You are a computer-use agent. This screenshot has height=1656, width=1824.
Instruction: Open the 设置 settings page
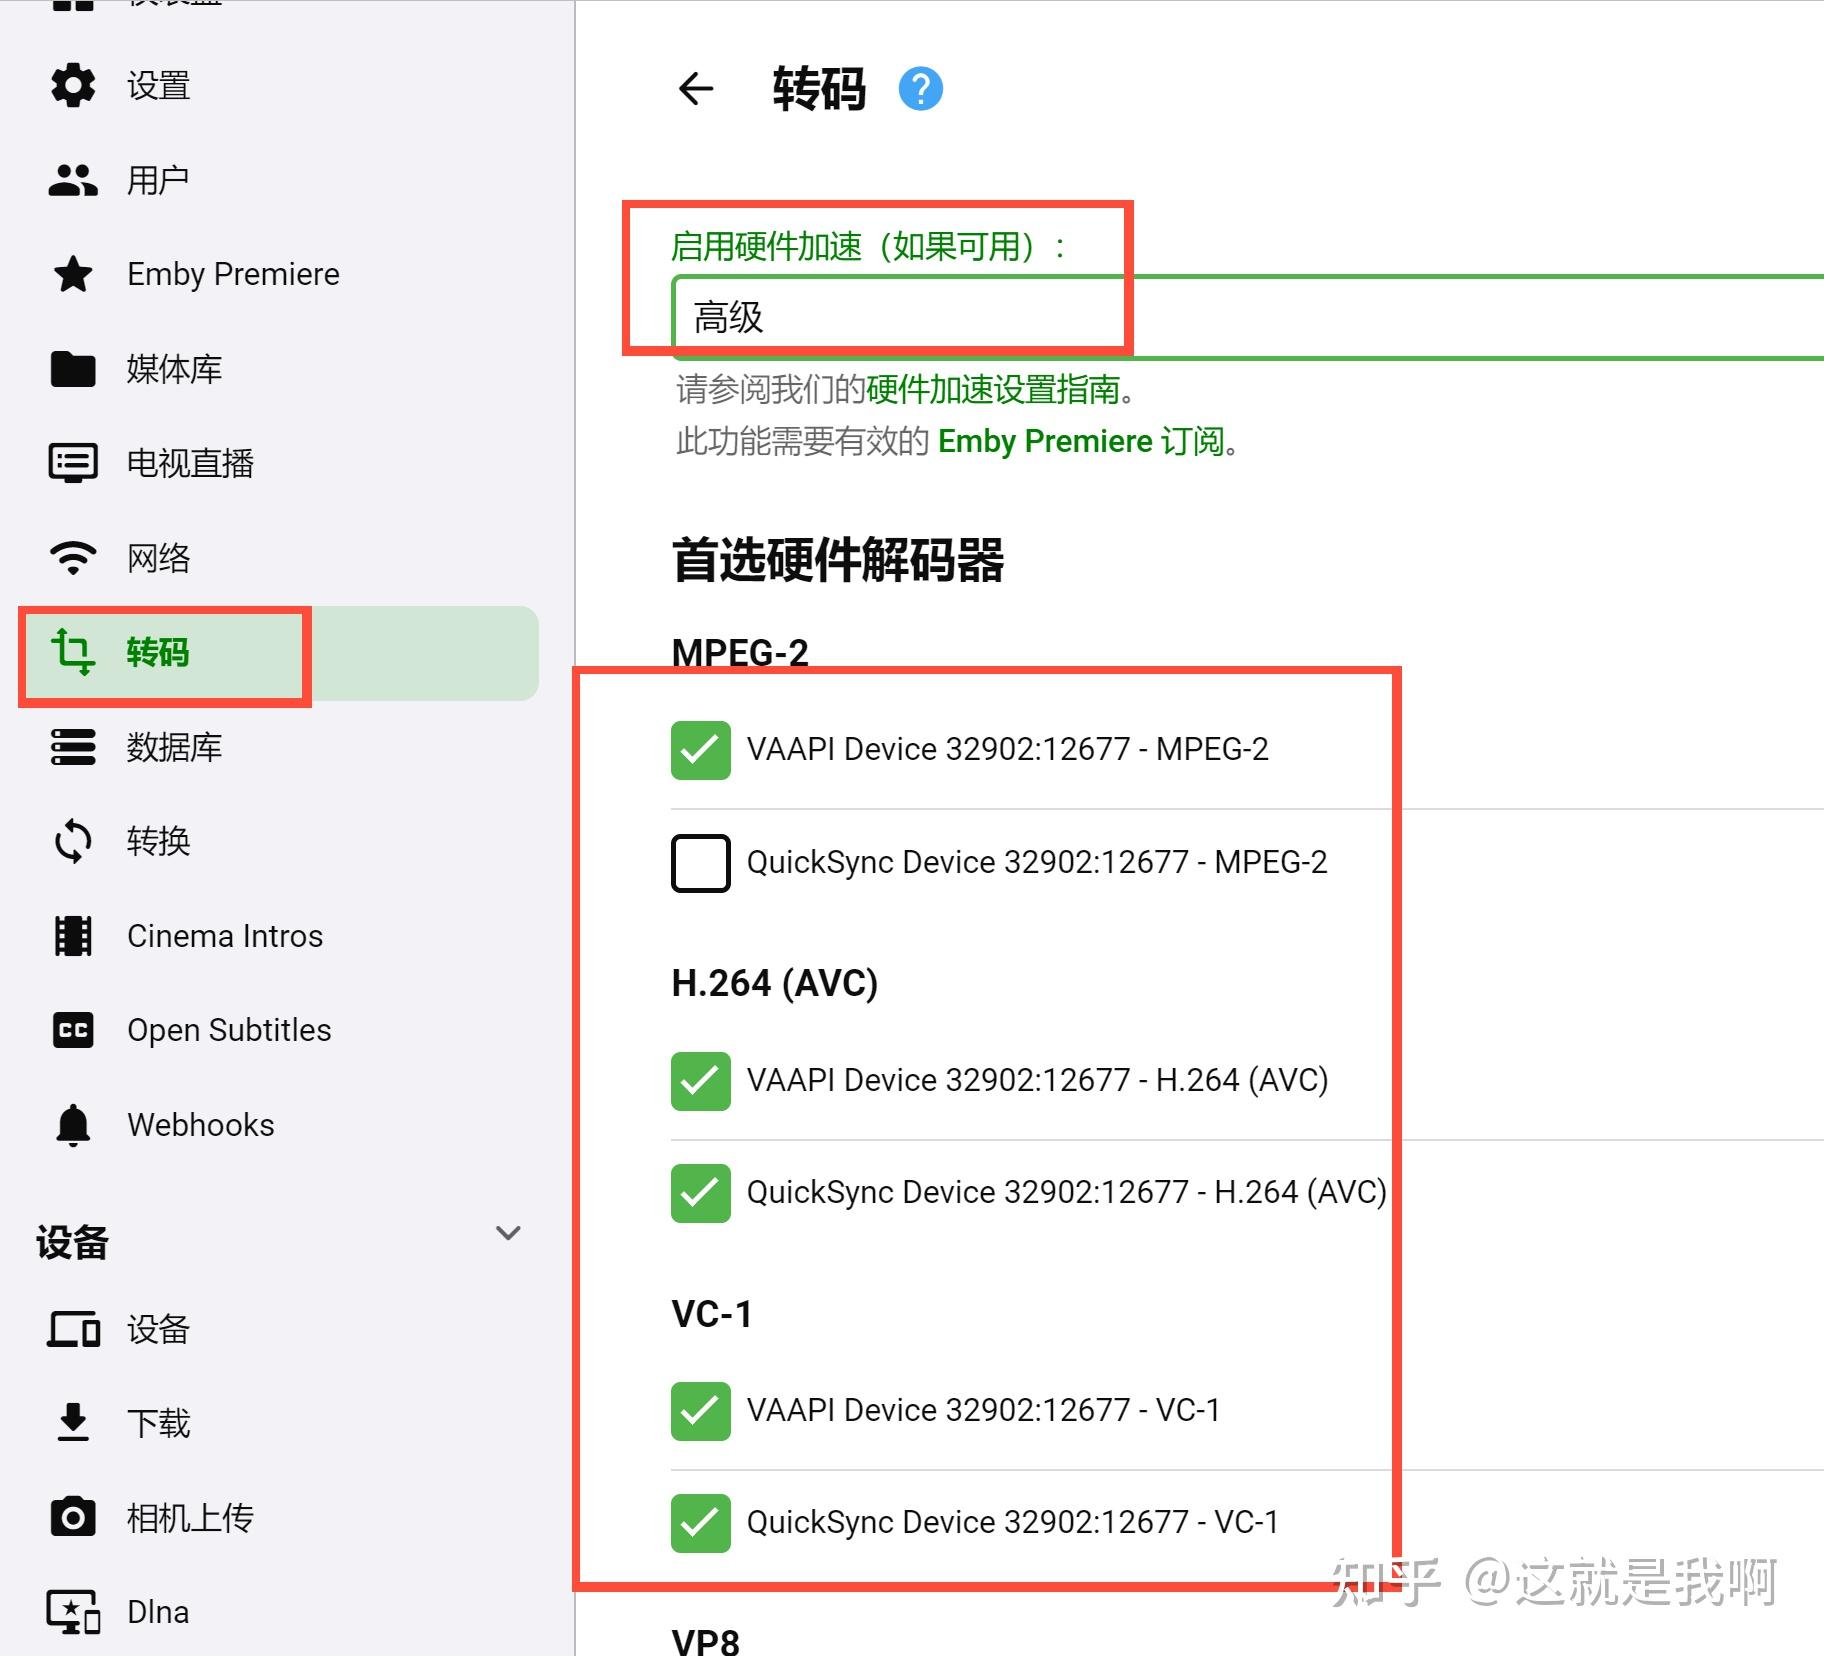click(x=72, y=86)
